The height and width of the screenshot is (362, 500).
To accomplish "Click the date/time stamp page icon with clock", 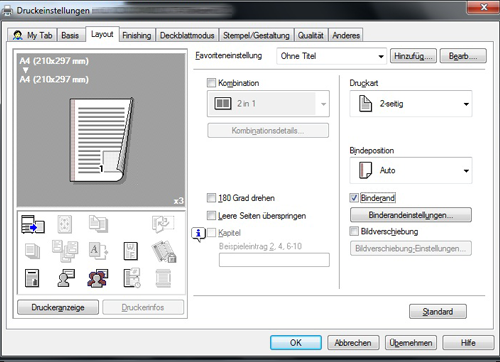I will tap(132, 278).
